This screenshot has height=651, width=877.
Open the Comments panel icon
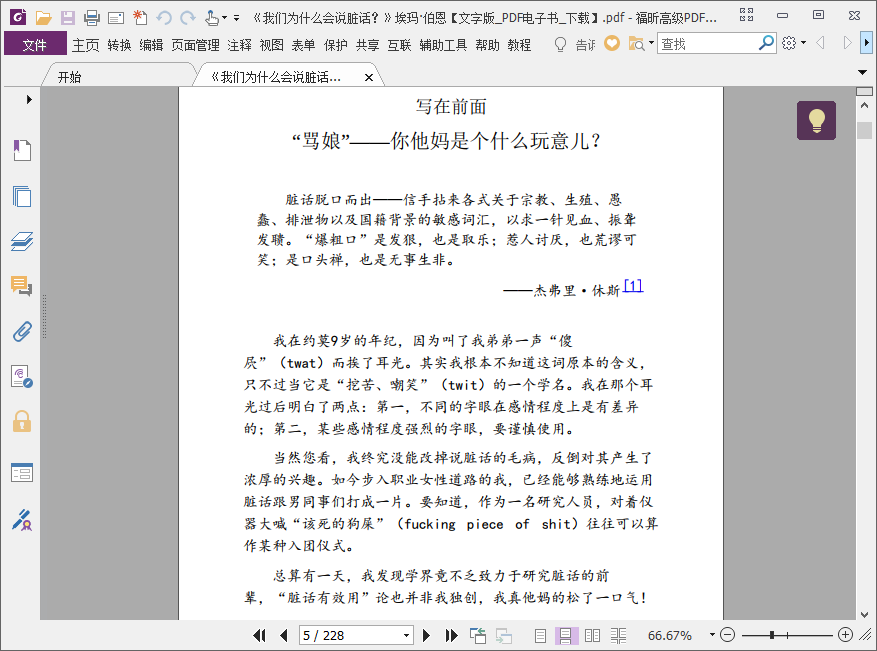point(22,286)
